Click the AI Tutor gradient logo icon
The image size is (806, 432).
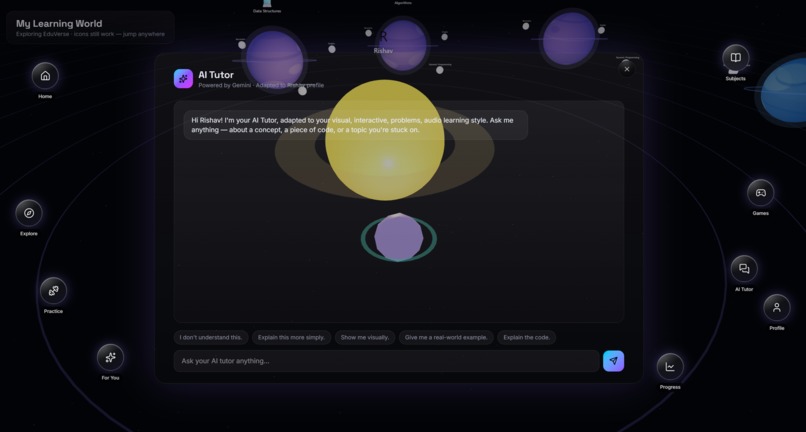184,79
